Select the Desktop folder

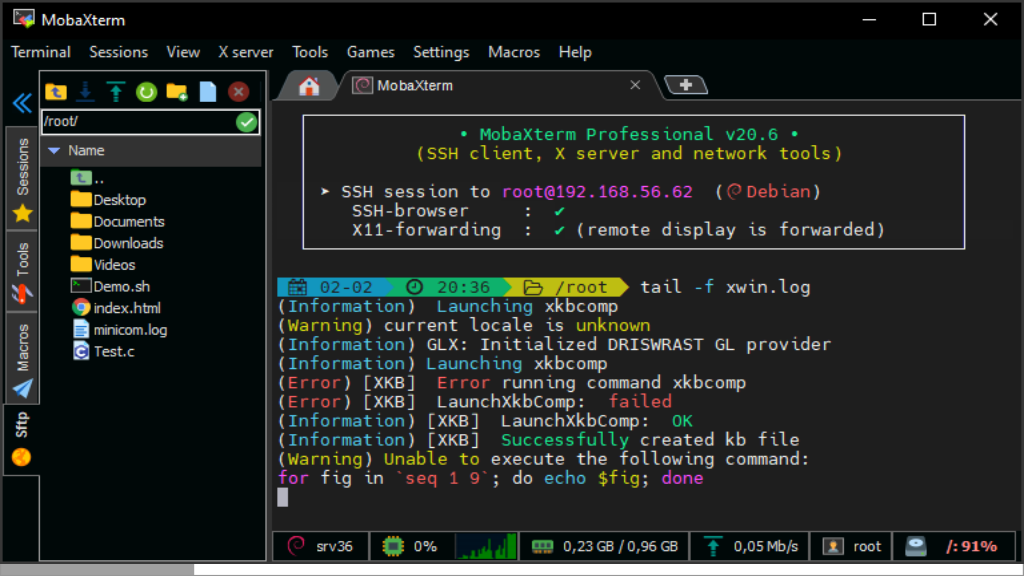pos(108,200)
